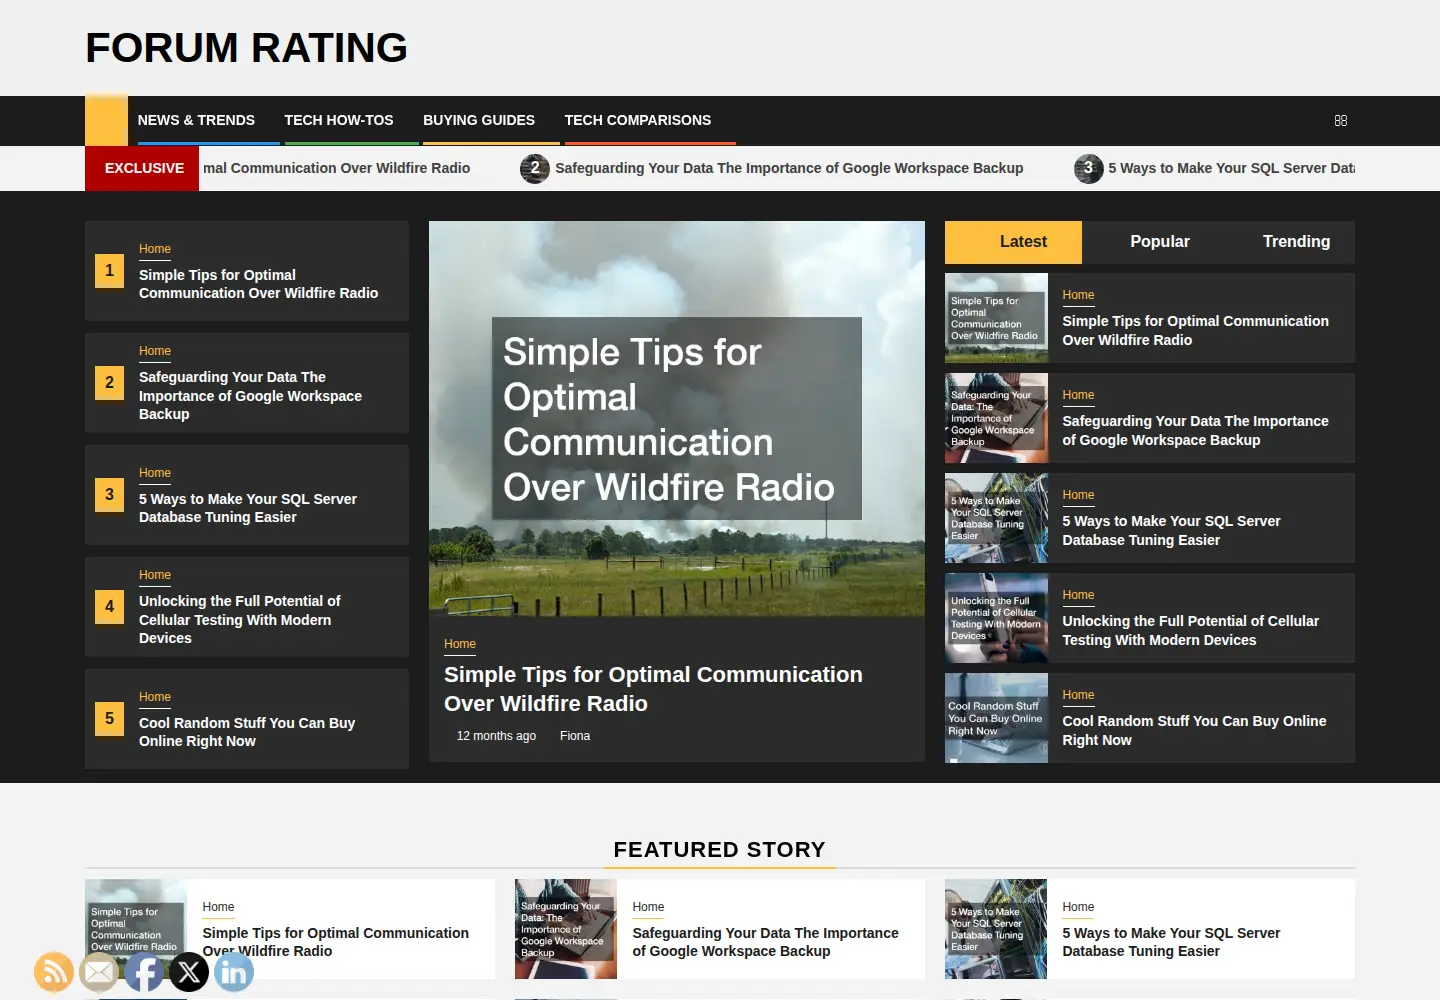Screen dimensions: 1440x1000
Task: Click the Cool Random Stuff thumbnail in the Latest list
Action: click(x=996, y=718)
